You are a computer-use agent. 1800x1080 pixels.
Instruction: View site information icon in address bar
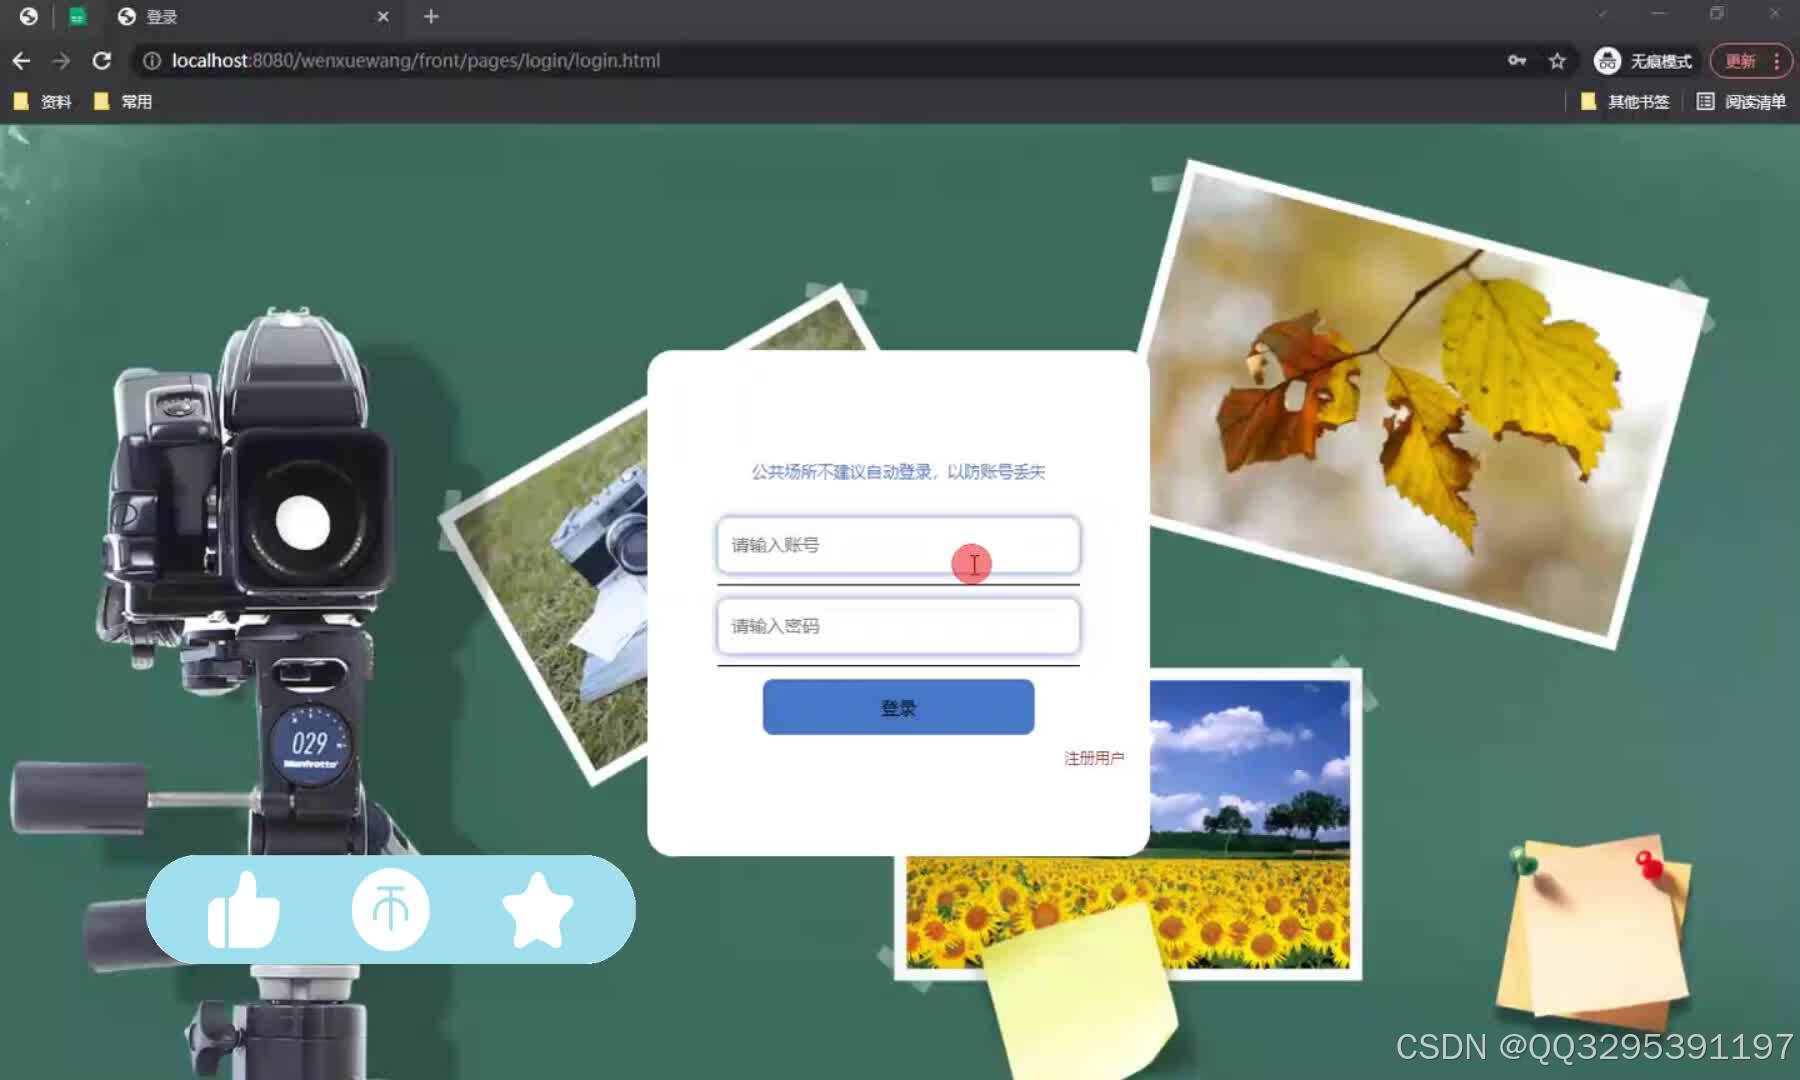point(152,61)
